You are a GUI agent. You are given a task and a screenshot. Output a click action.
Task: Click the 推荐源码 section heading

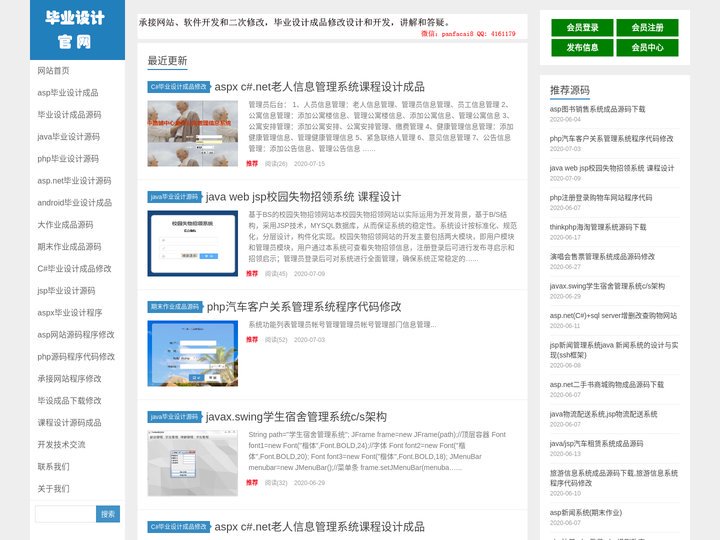click(570, 90)
